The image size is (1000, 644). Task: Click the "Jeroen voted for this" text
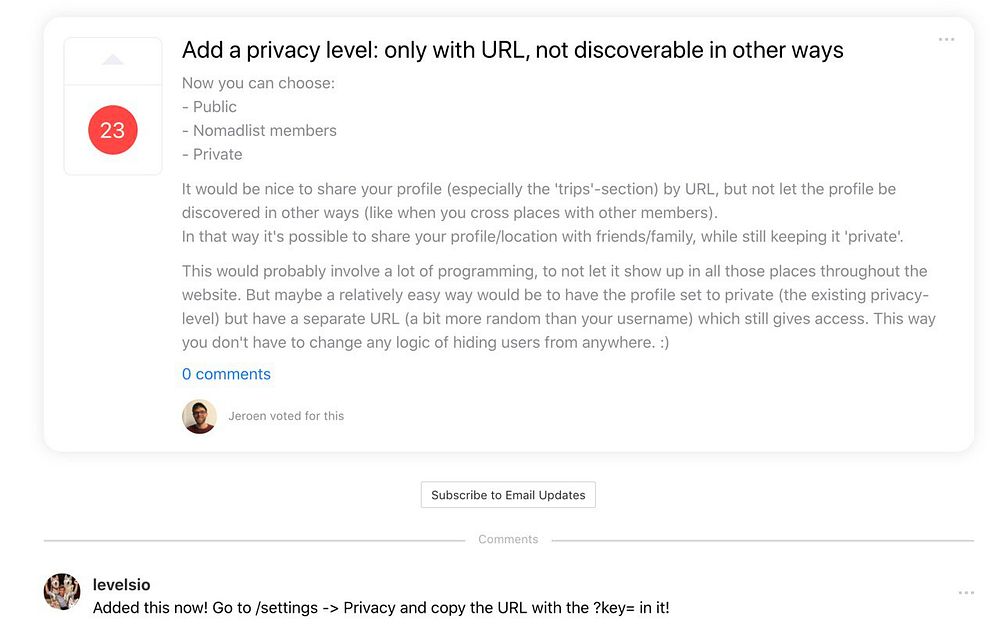point(286,416)
